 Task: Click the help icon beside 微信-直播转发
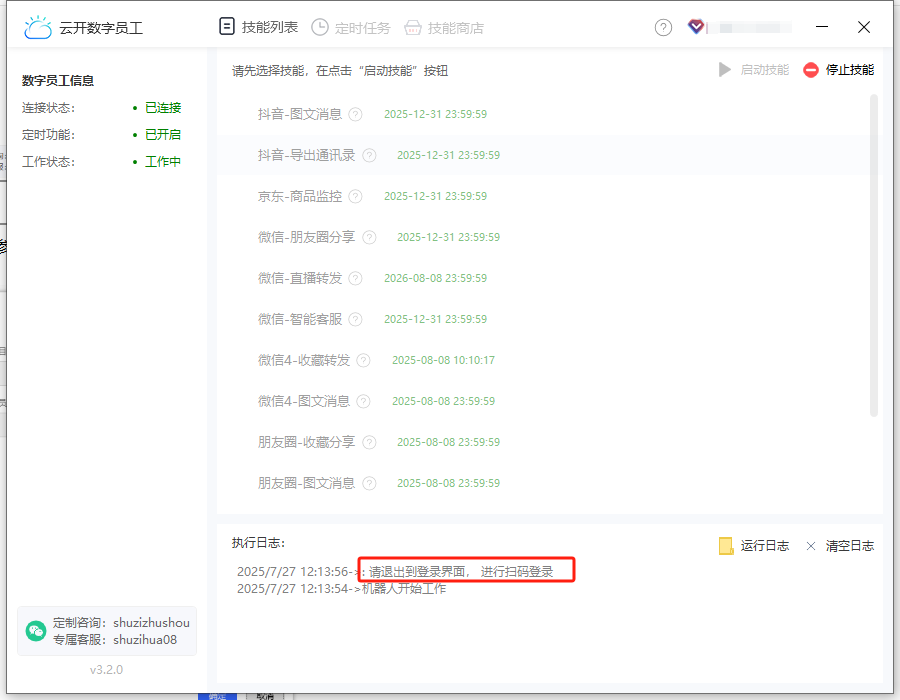[355, 279]
